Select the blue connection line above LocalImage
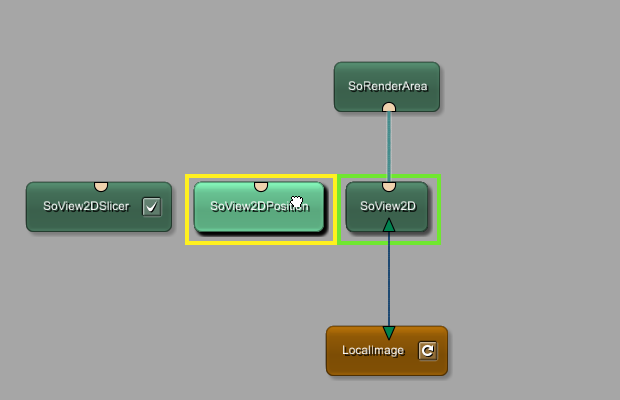 pyautogui.click(x=389, y=280)
